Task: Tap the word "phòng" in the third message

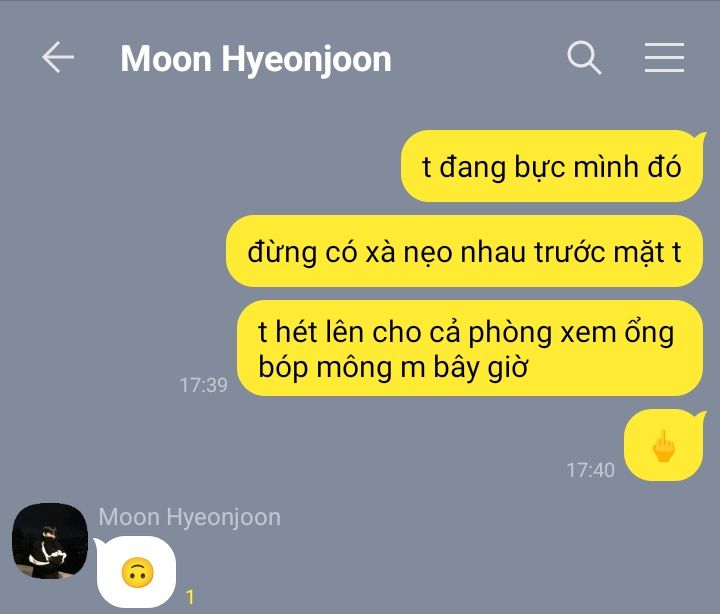Action: (x=510, y=332)
